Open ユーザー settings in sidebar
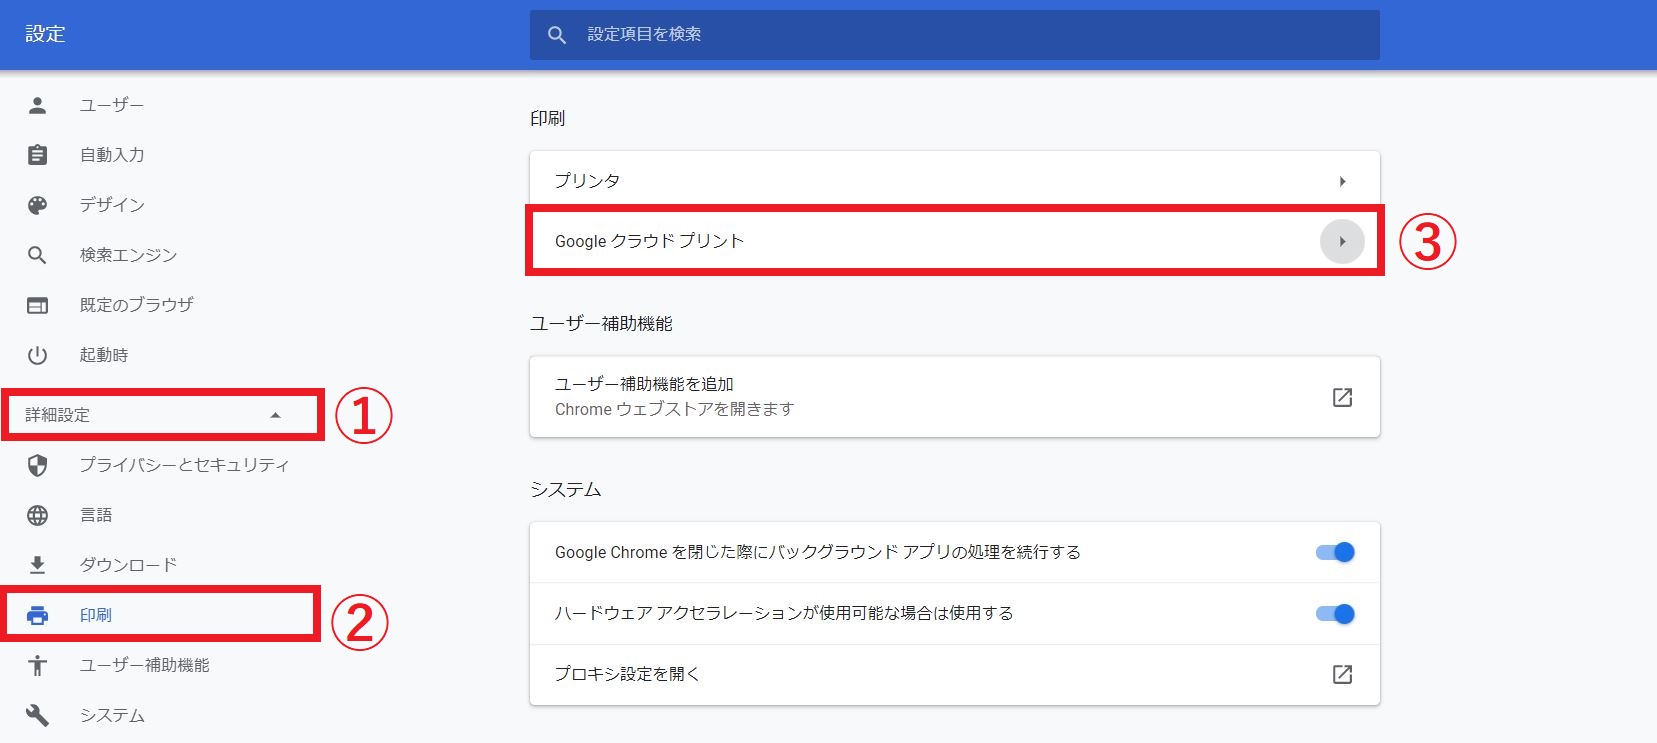1657x743 pixels. pos(112,105)
